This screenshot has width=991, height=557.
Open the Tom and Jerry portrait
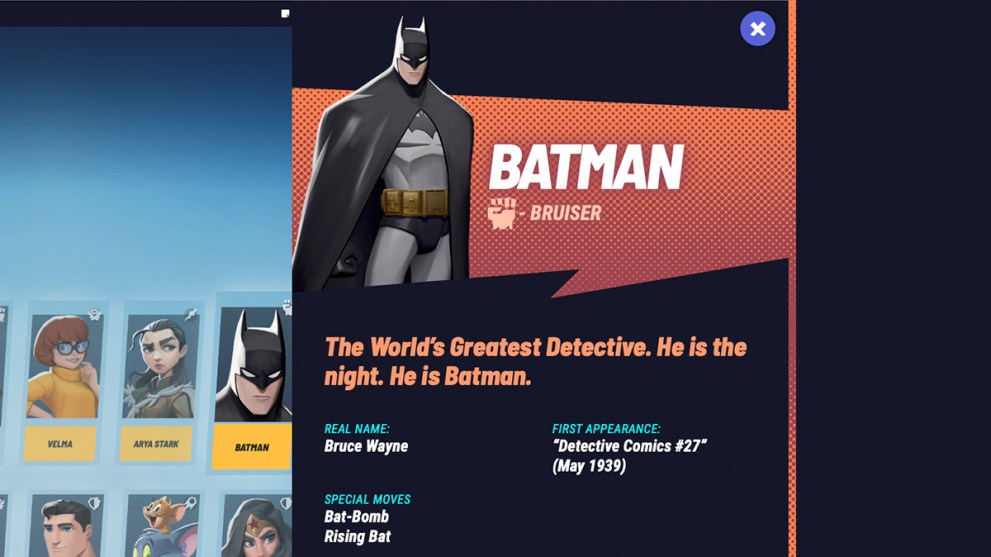pos(163,526)
